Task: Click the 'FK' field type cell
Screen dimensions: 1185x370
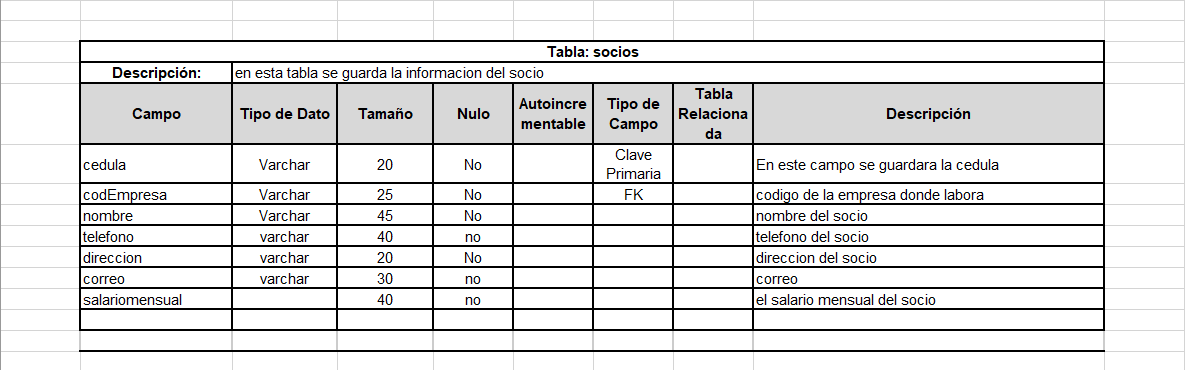Action: tap(633, 194)
